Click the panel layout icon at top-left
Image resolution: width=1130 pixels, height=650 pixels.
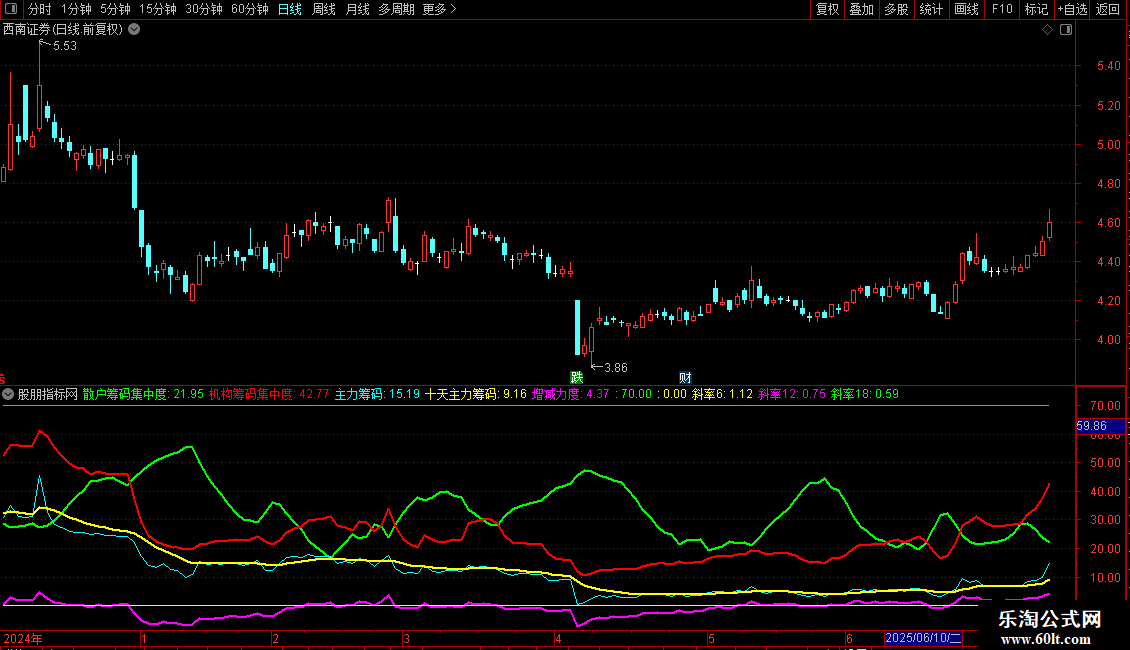[11, 9]
